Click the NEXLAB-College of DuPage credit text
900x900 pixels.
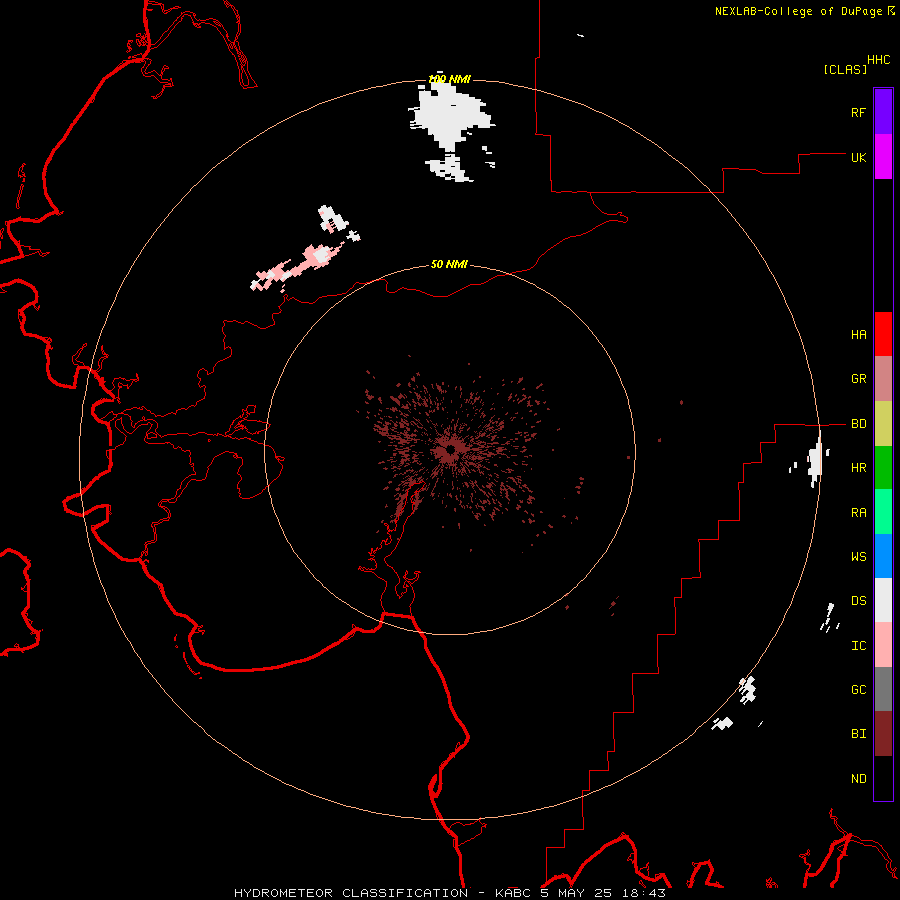pyautogui.click(x=798, y=11)
